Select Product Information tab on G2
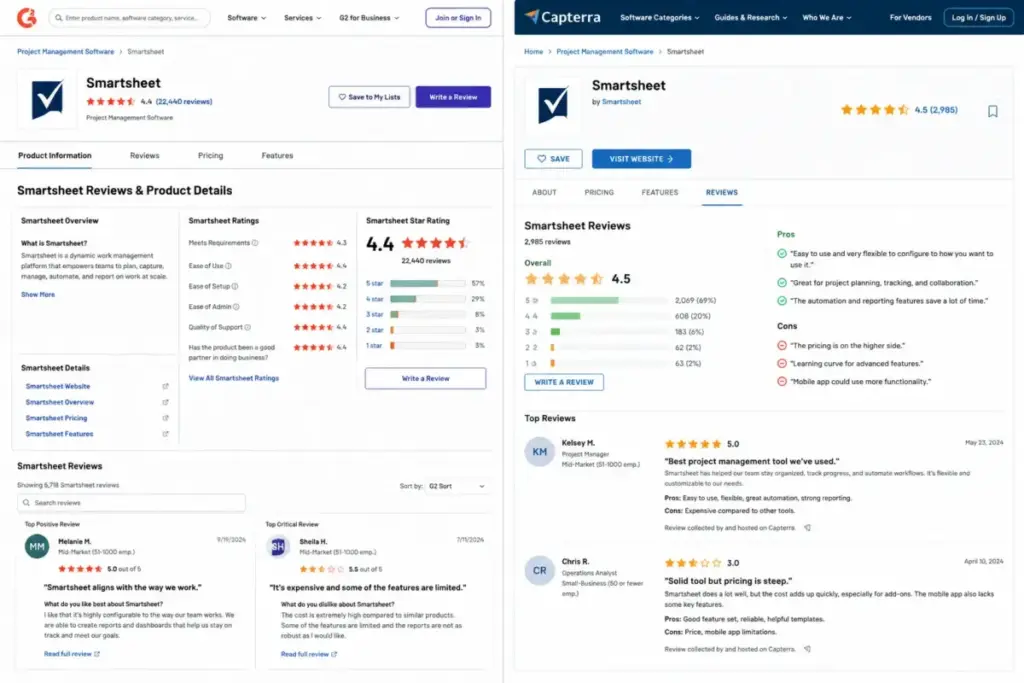The height and width of the screenshot is (683, 1024). 55,155
